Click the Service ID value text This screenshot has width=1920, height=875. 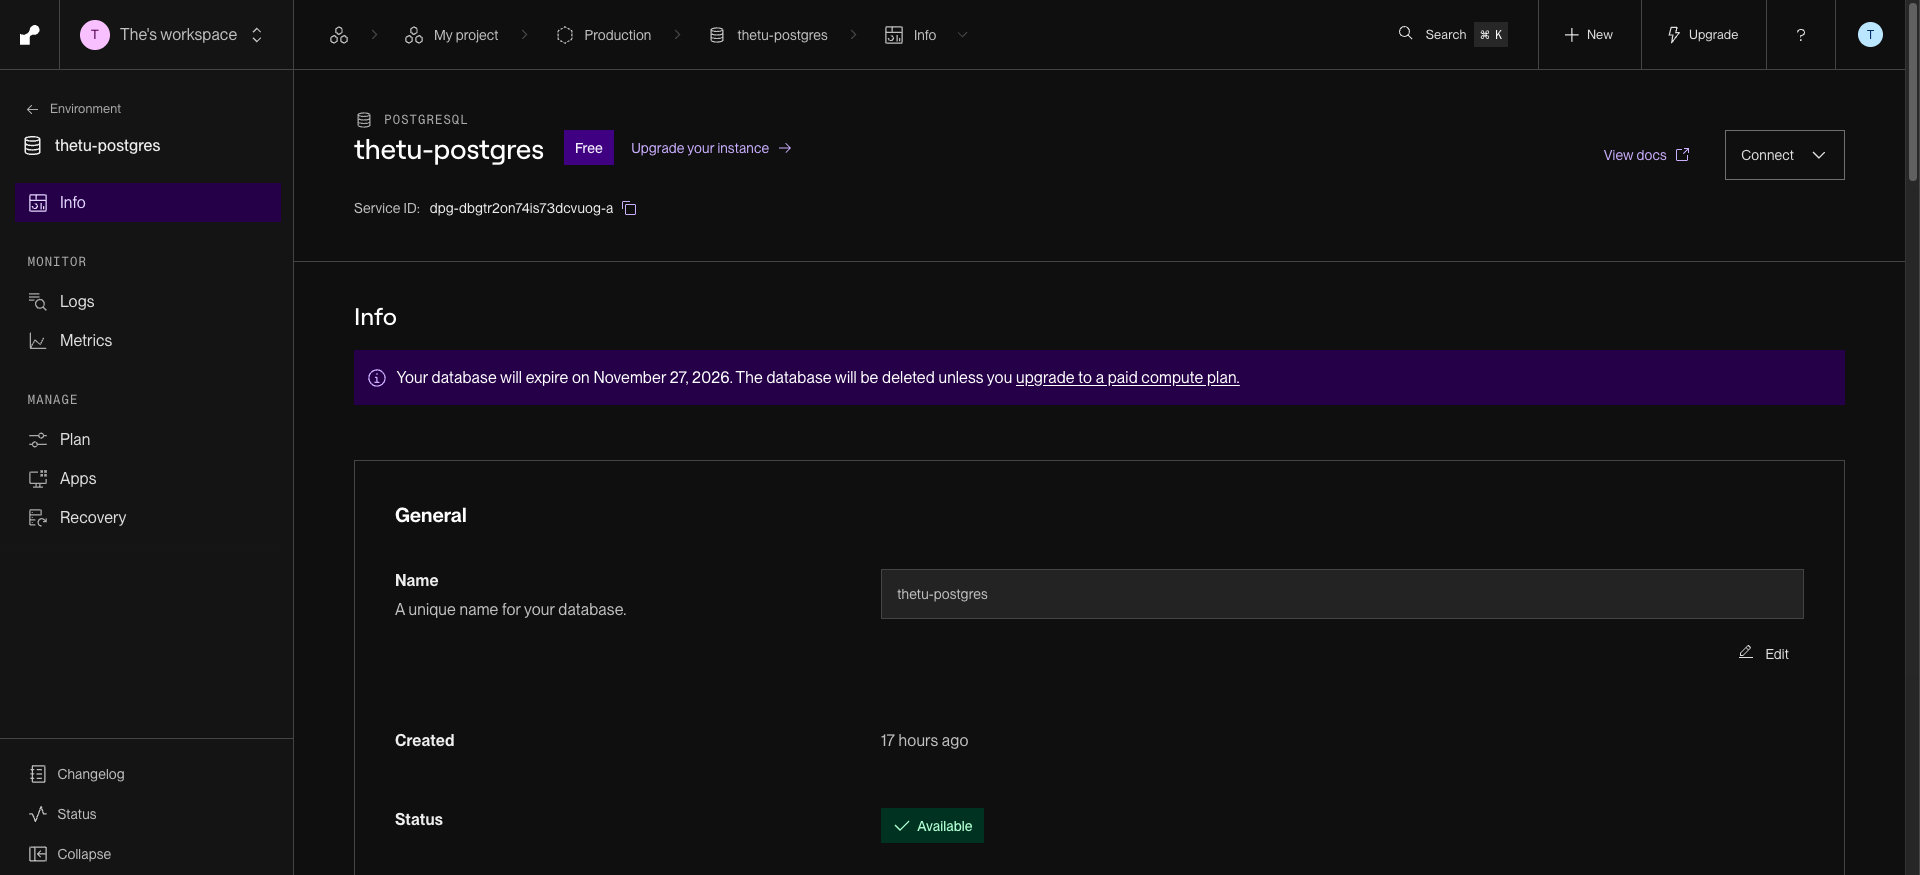pyautogui.click(x=521, y=209)
